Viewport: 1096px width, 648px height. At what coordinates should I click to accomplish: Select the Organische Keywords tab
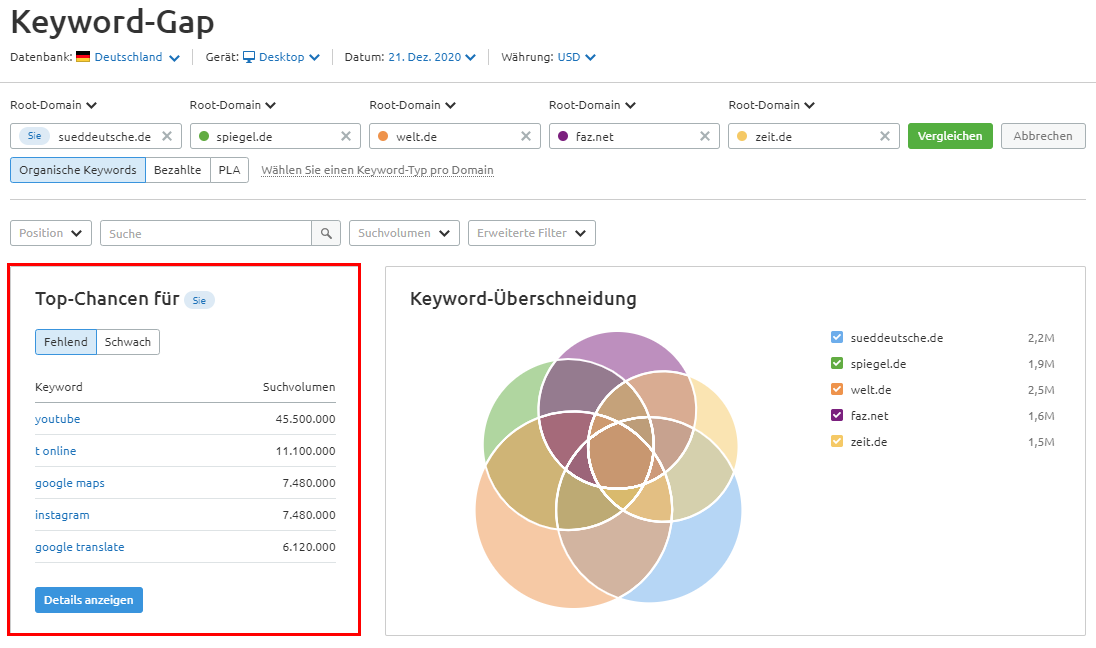click(x=78, y=170)
